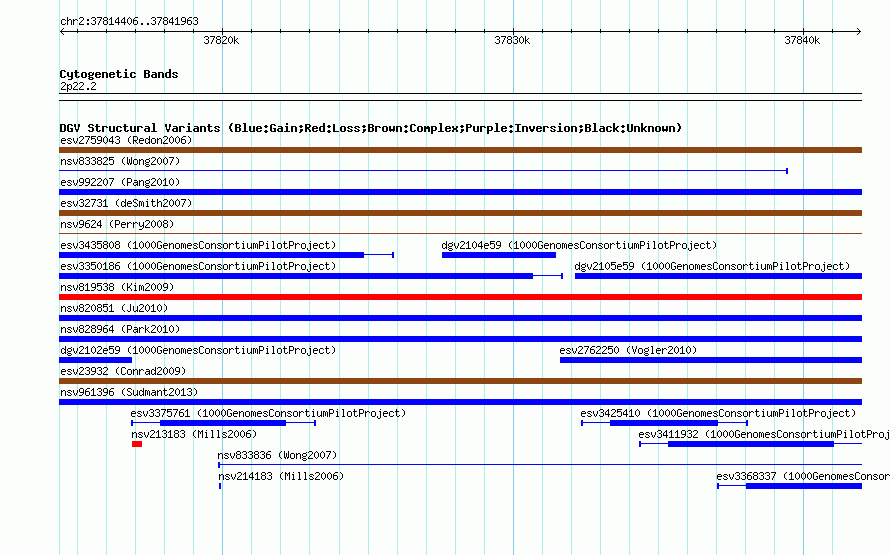890x555 pixels.
Task: Click the small red nsv213183 loss marker
Action: tap(137, 444)
